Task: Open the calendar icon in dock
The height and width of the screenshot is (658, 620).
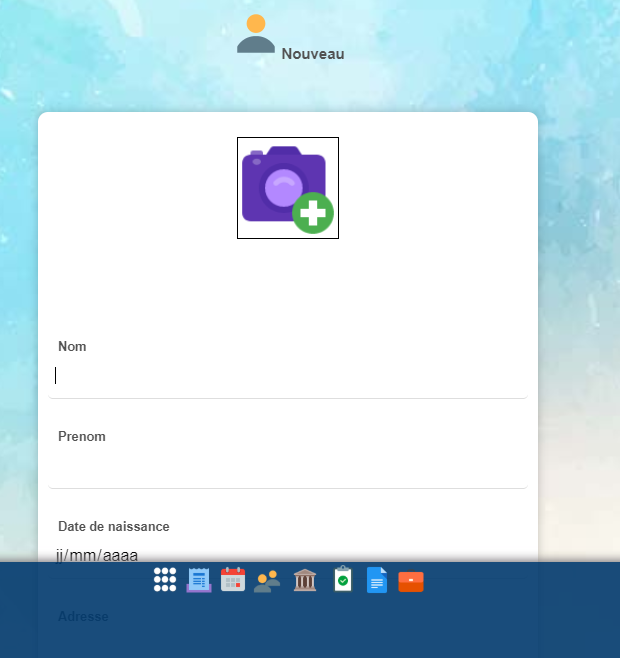Action: 233,580
